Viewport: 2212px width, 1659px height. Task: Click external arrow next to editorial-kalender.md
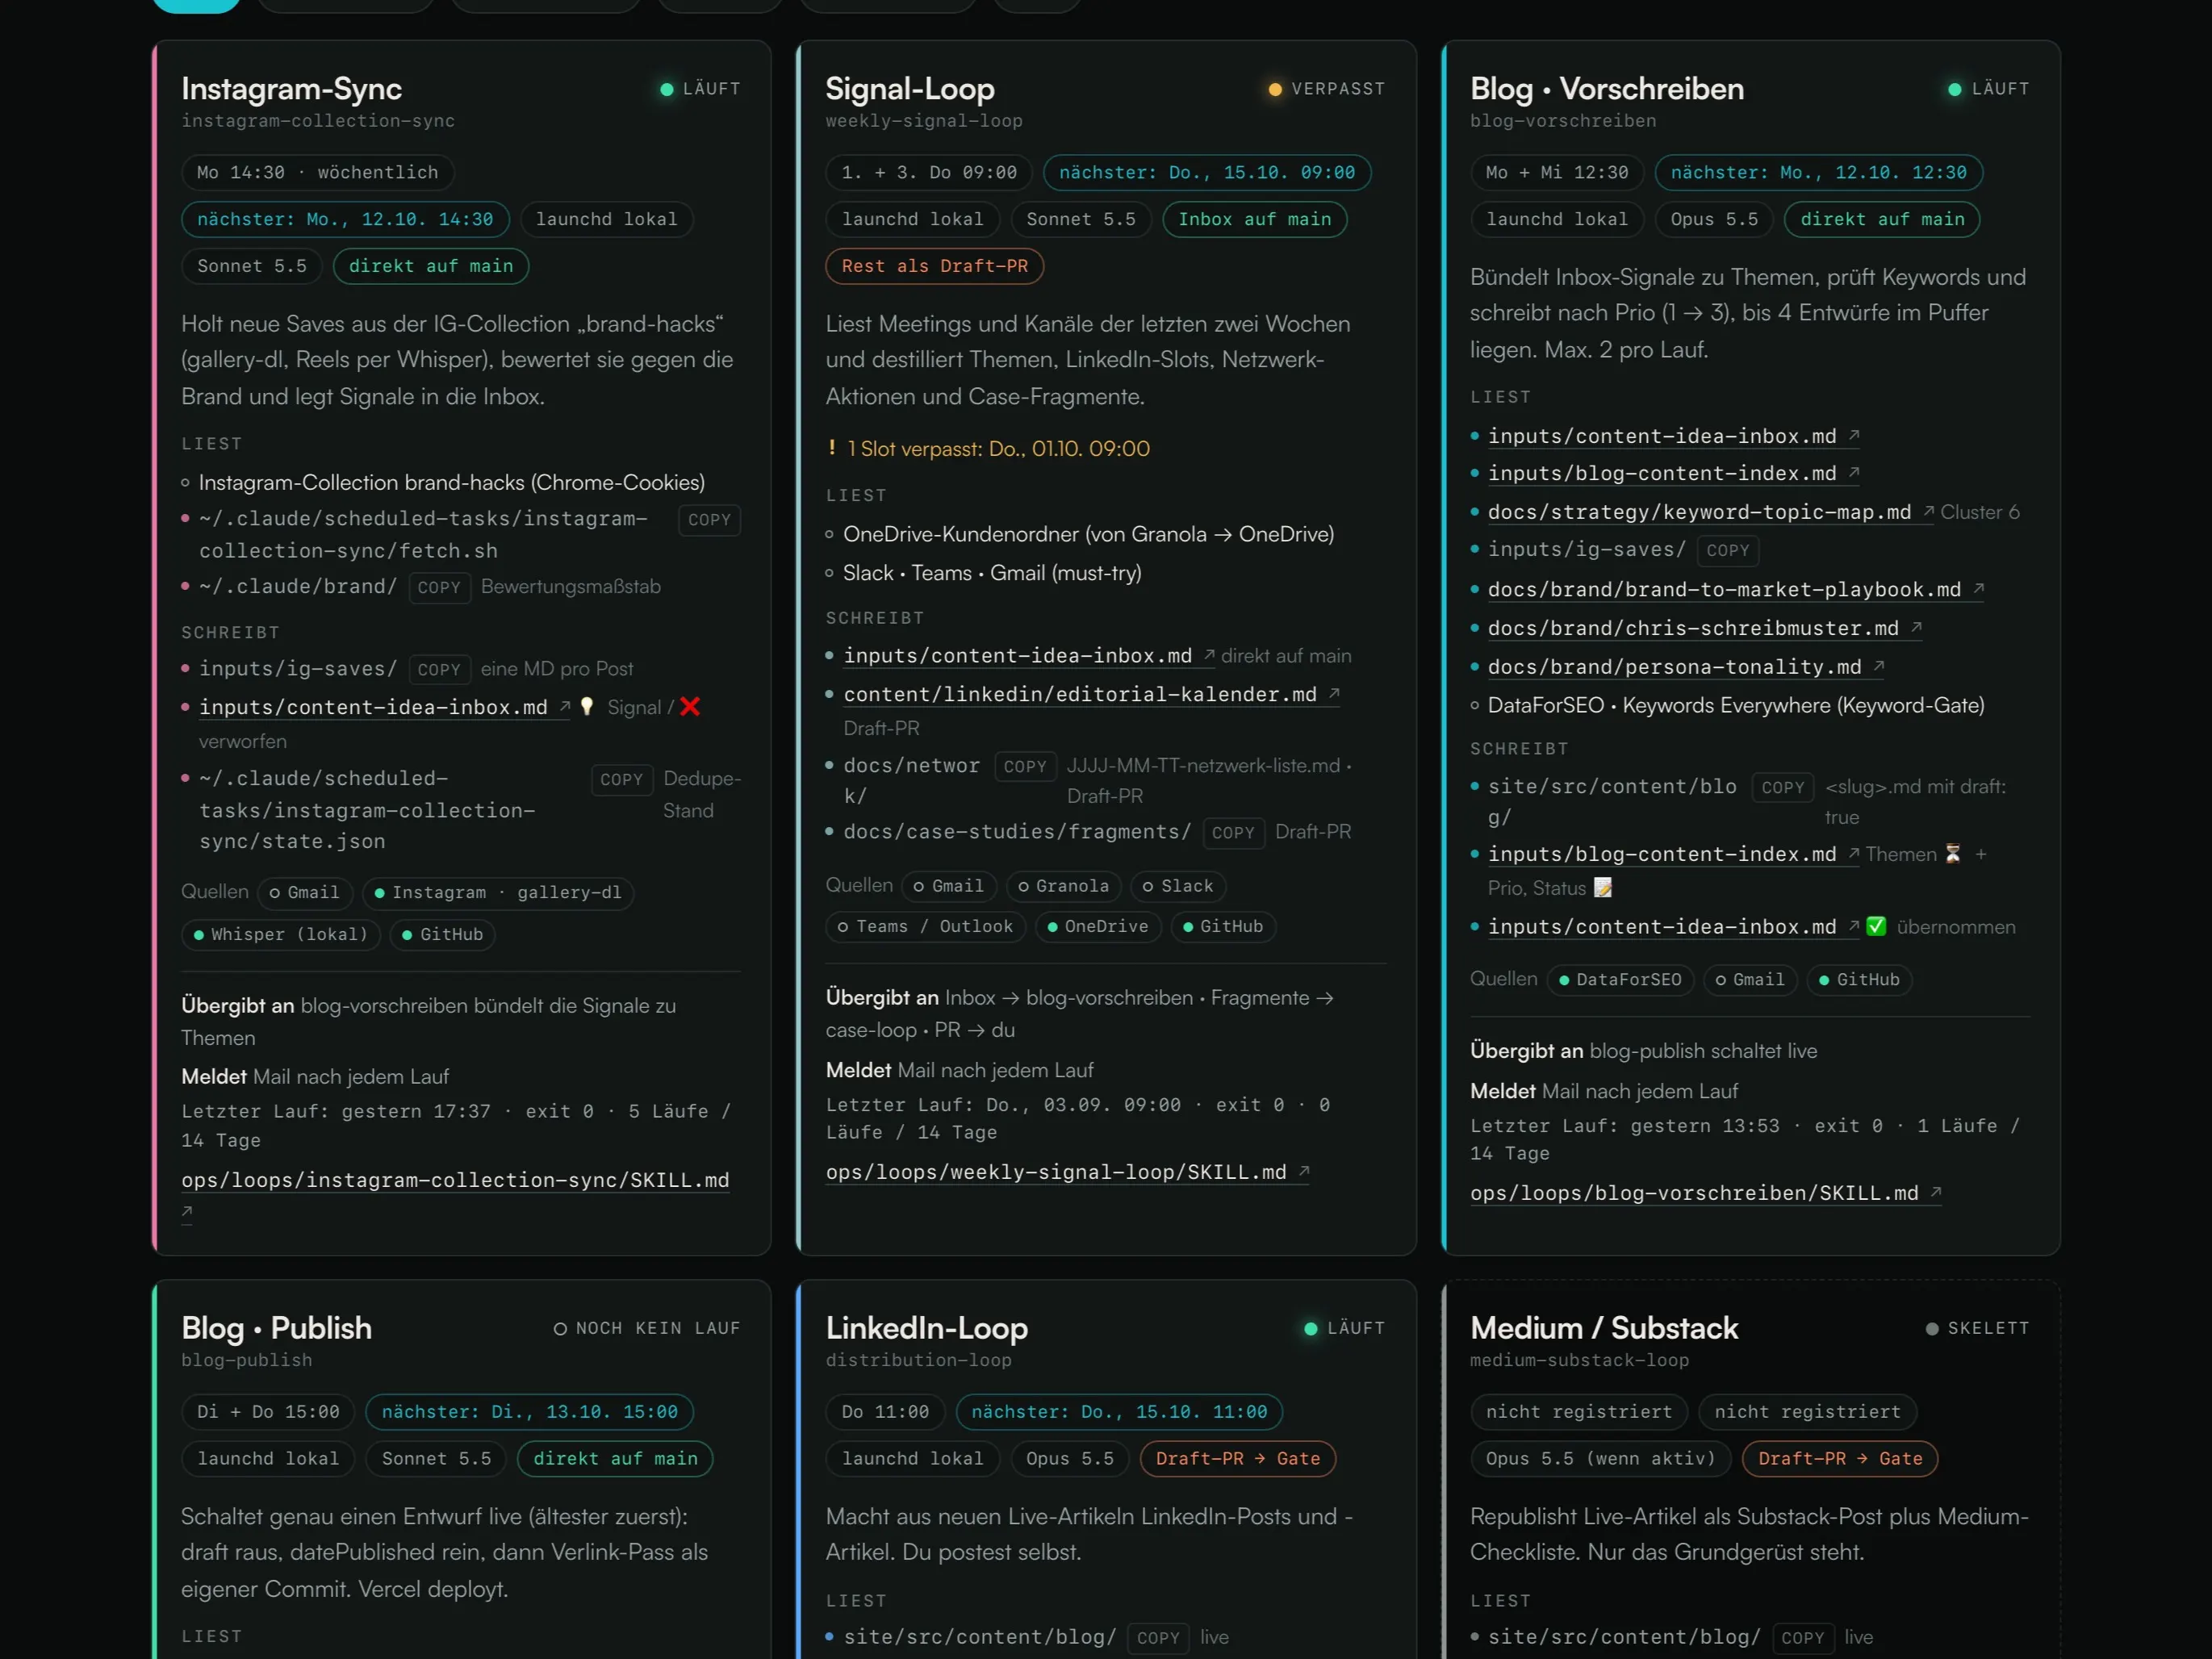(1334, 693)
